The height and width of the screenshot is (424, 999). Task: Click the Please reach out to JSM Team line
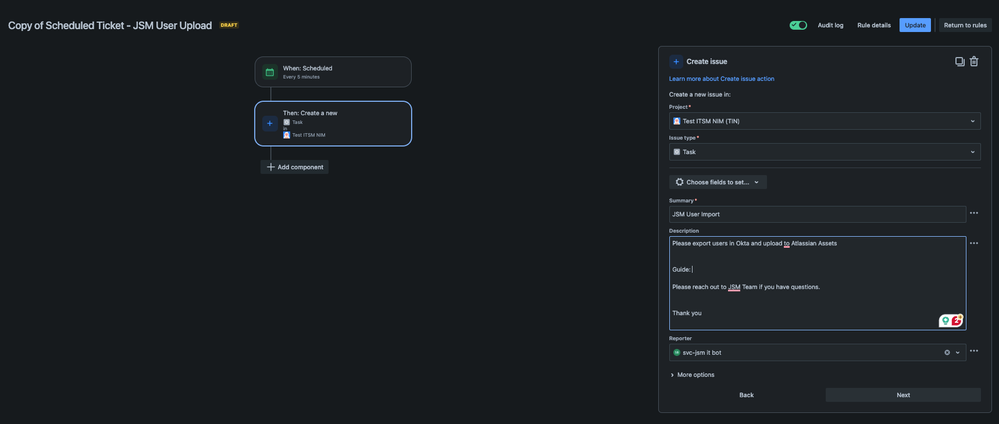coord(745,287)
